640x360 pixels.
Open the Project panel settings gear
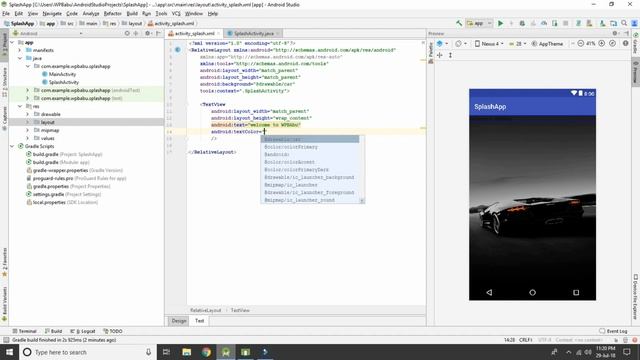click(148, 33)
